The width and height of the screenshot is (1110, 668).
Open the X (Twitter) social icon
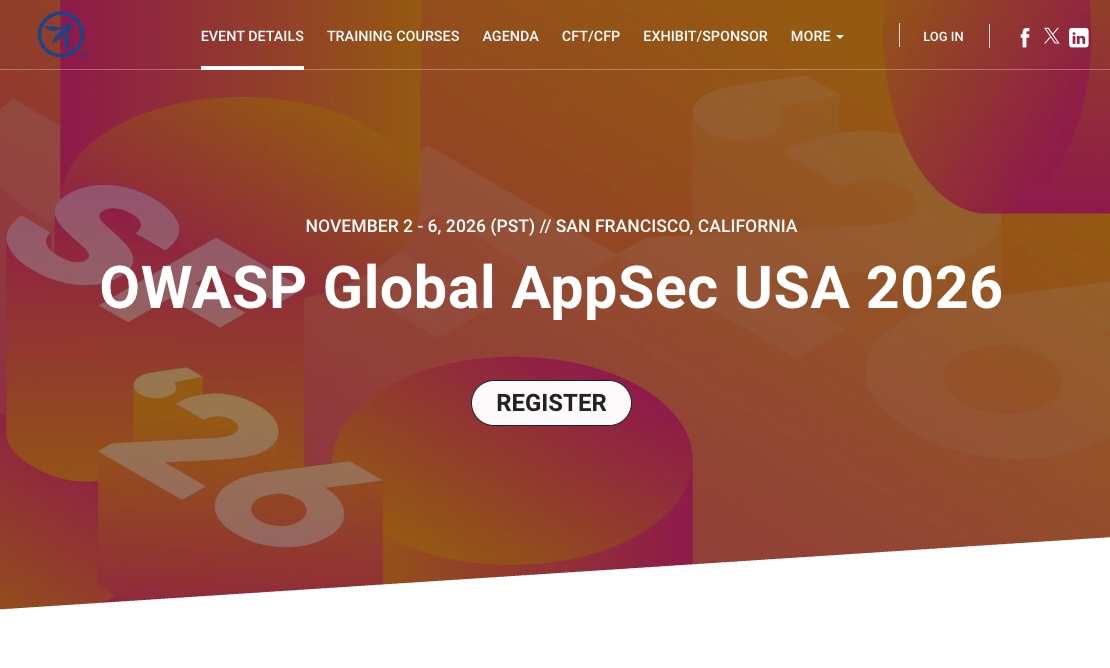[x=1051, y=36]
